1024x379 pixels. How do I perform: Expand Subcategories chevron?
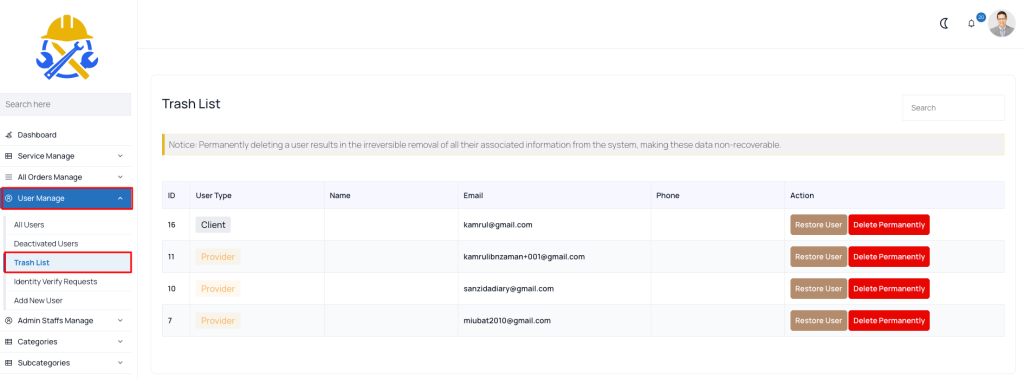coord(120,363)
